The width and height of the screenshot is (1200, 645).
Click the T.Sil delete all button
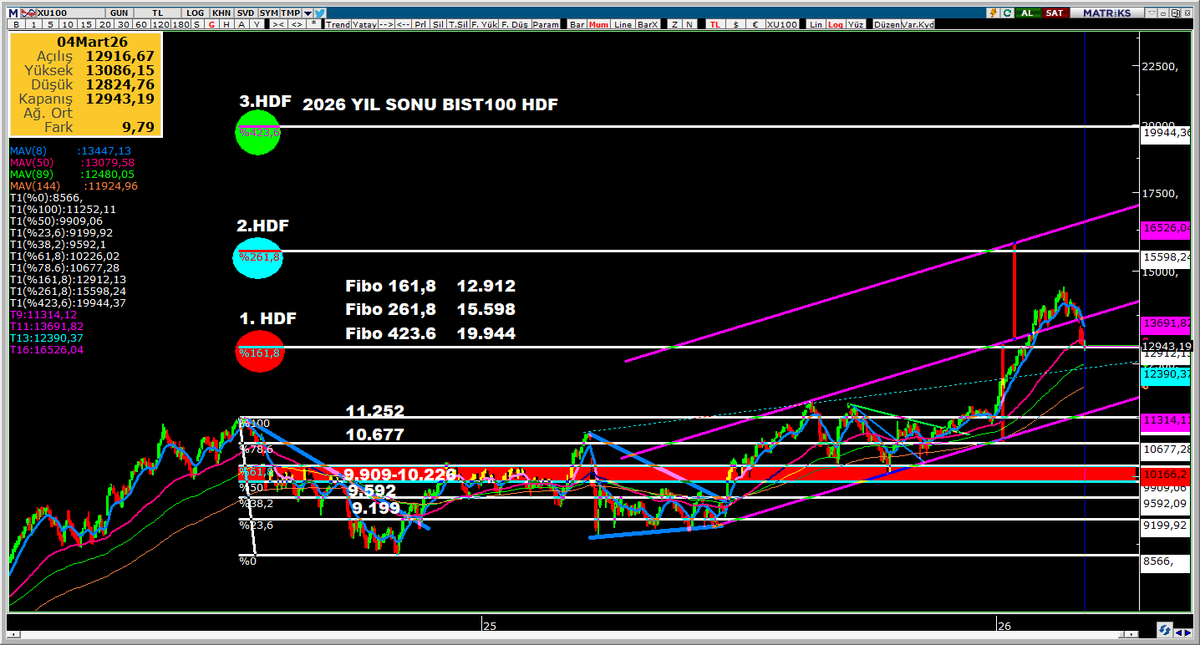[458, 24]
